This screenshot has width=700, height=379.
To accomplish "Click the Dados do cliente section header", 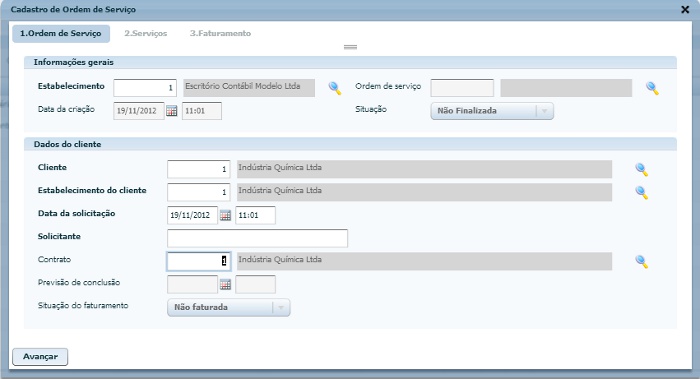I will click(350, 144).
